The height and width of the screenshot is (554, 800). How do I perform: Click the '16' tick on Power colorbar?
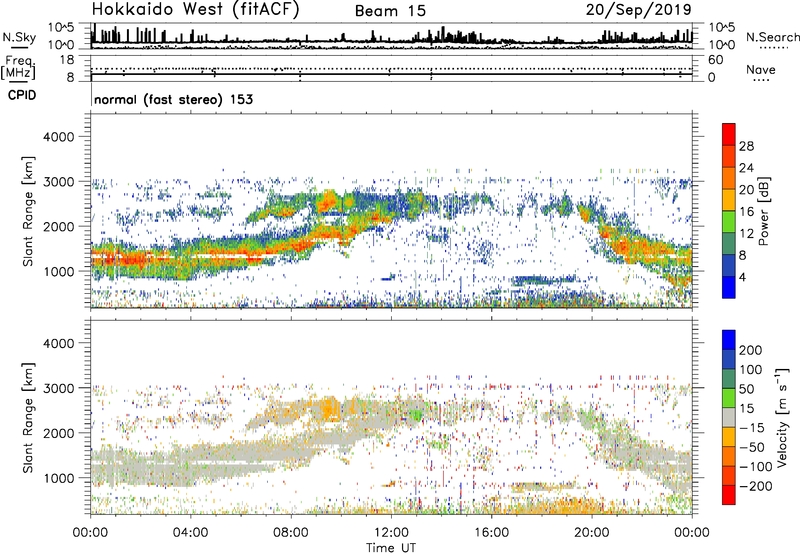[746, 212]
